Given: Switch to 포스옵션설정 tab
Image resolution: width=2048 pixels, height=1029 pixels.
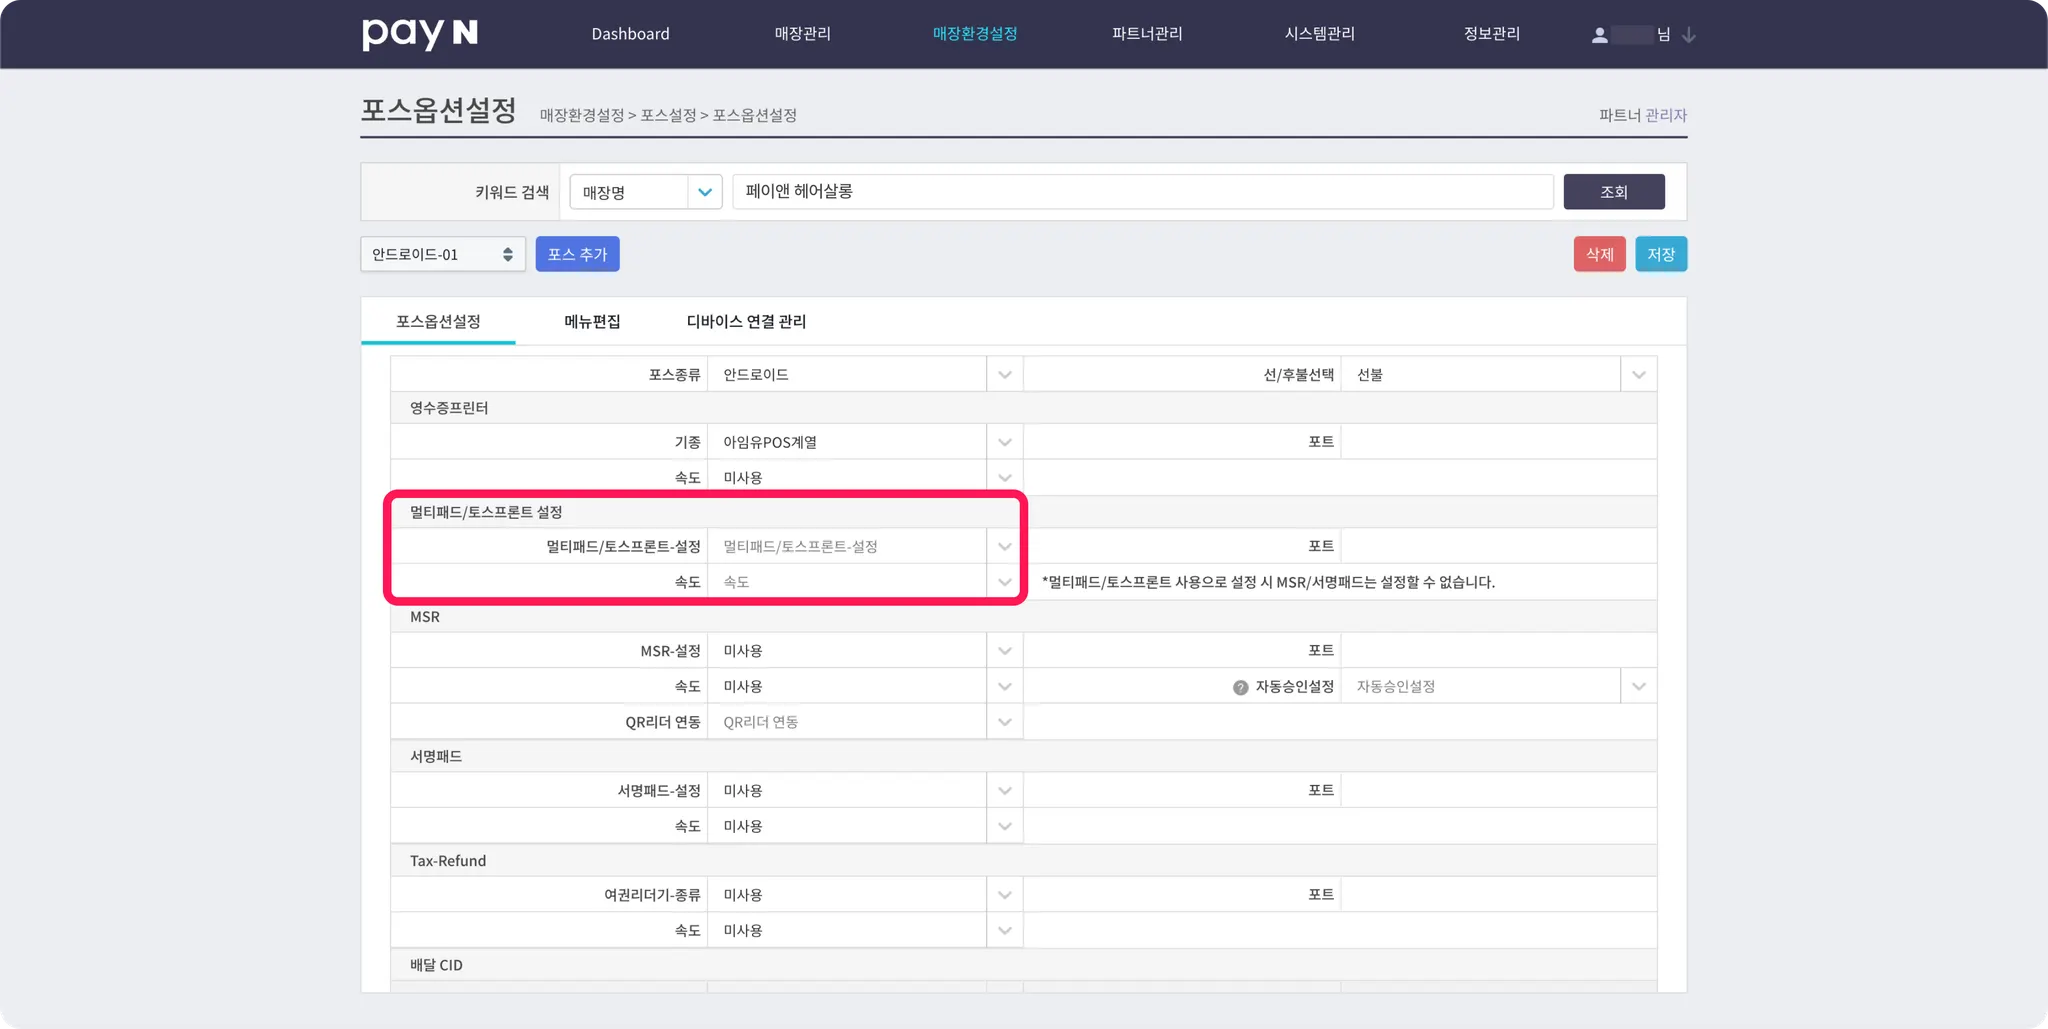Looking at the screenshot, I should click(438, 321).
